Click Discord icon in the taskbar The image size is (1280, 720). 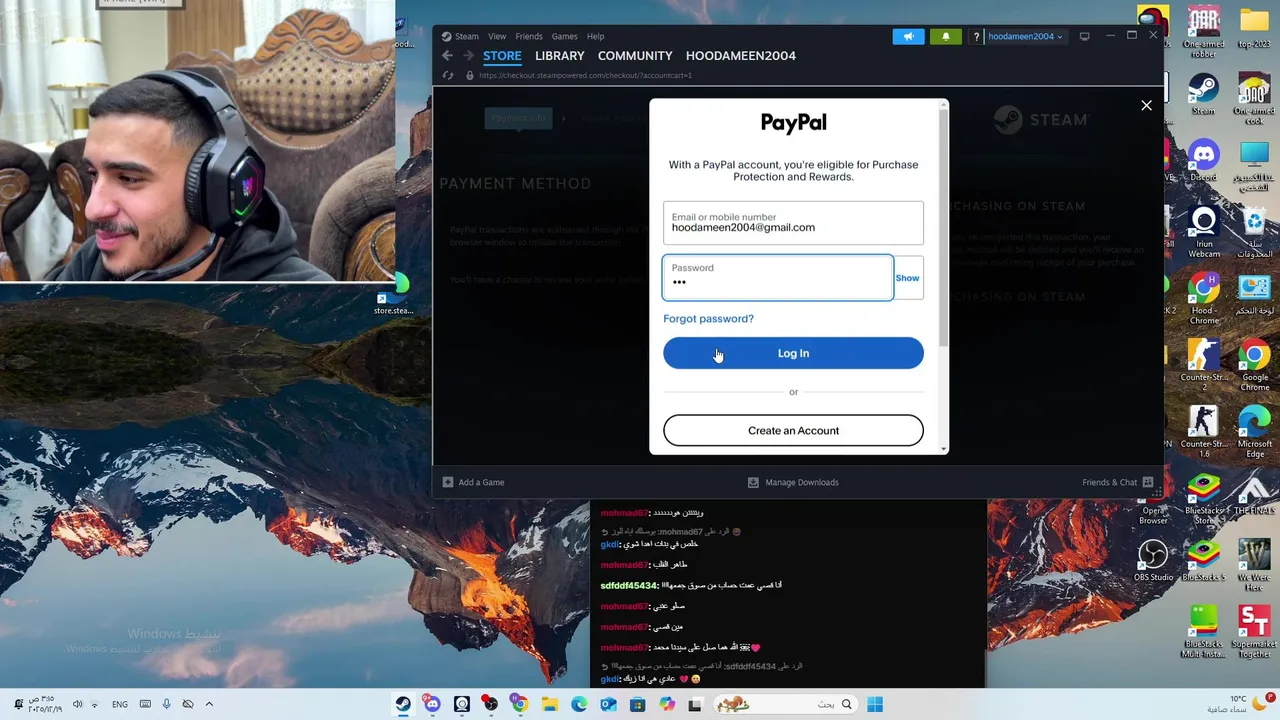point(432,704)
